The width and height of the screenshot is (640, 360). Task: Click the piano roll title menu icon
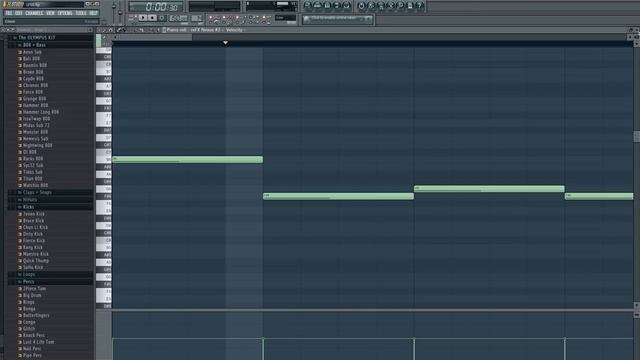coord(164,30)
